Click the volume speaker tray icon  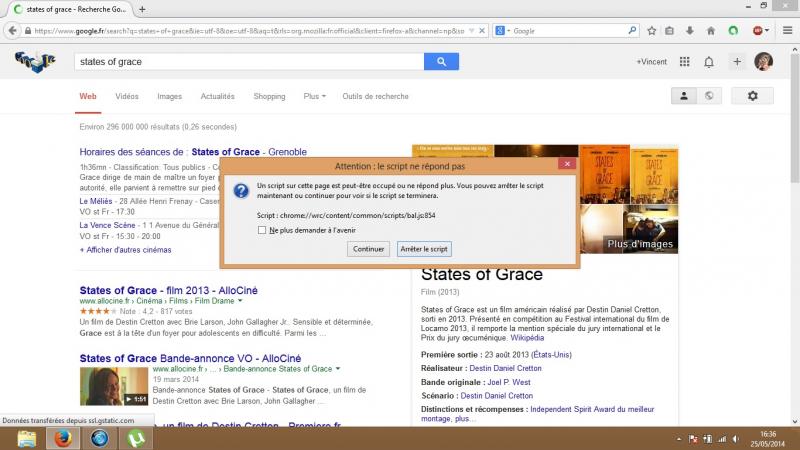click(736, 439)
